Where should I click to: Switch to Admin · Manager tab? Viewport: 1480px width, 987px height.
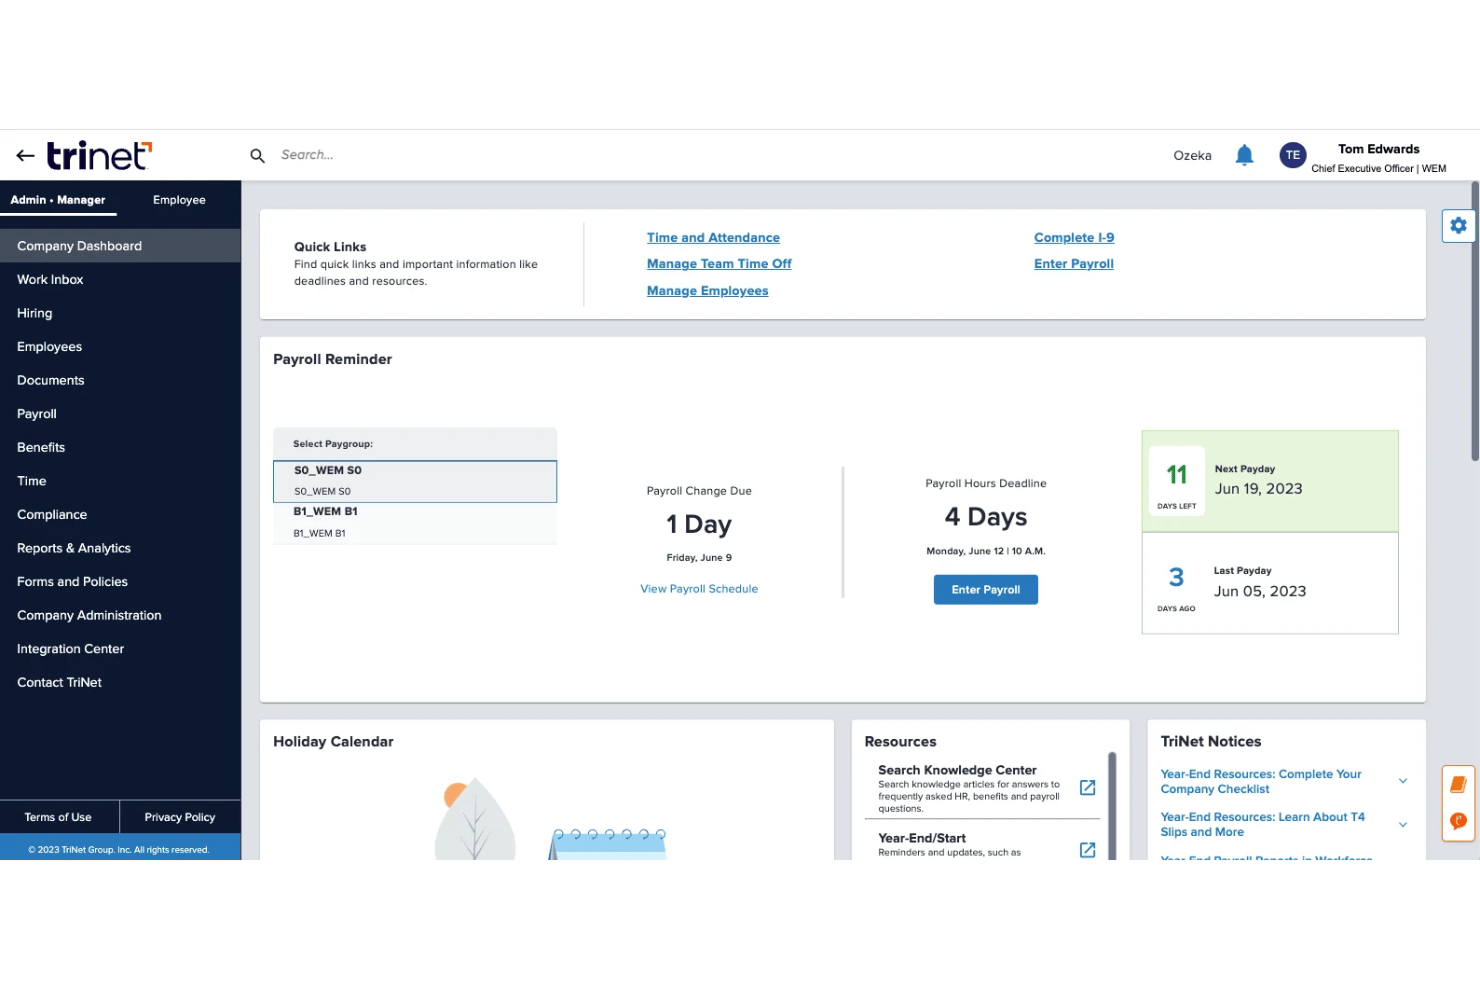(x=58, y=200)
